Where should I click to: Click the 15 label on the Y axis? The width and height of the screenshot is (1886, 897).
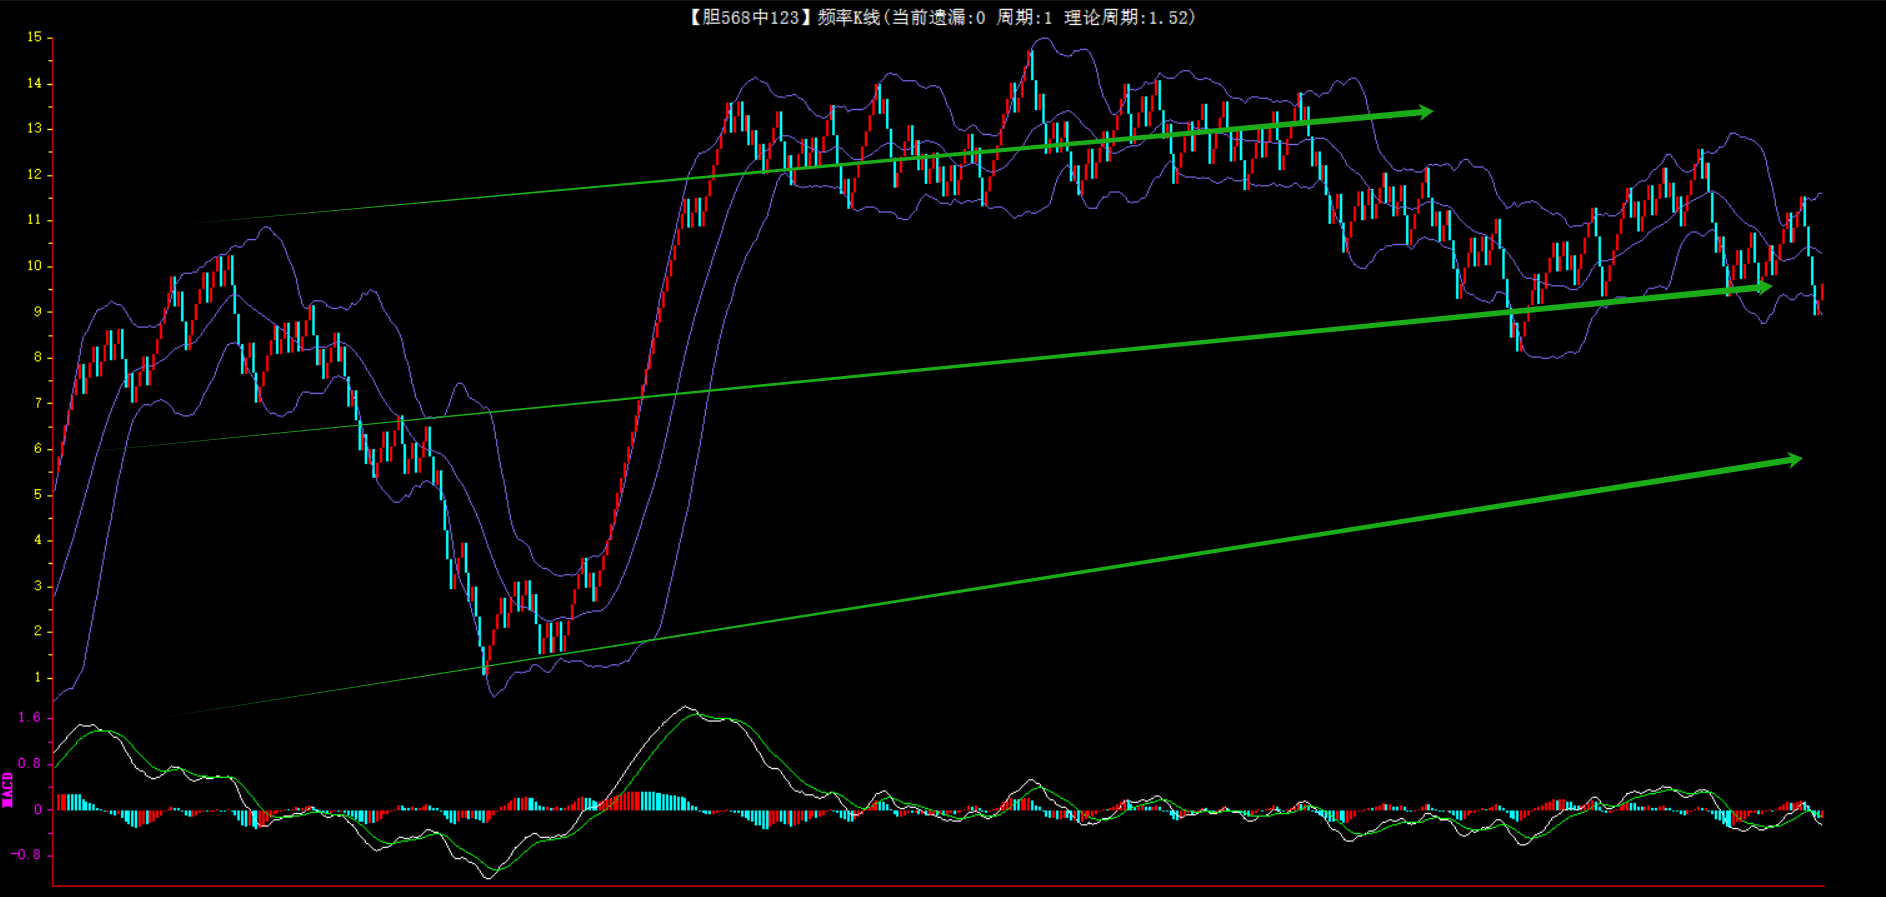pyautogui.click(x=34, y=37)
